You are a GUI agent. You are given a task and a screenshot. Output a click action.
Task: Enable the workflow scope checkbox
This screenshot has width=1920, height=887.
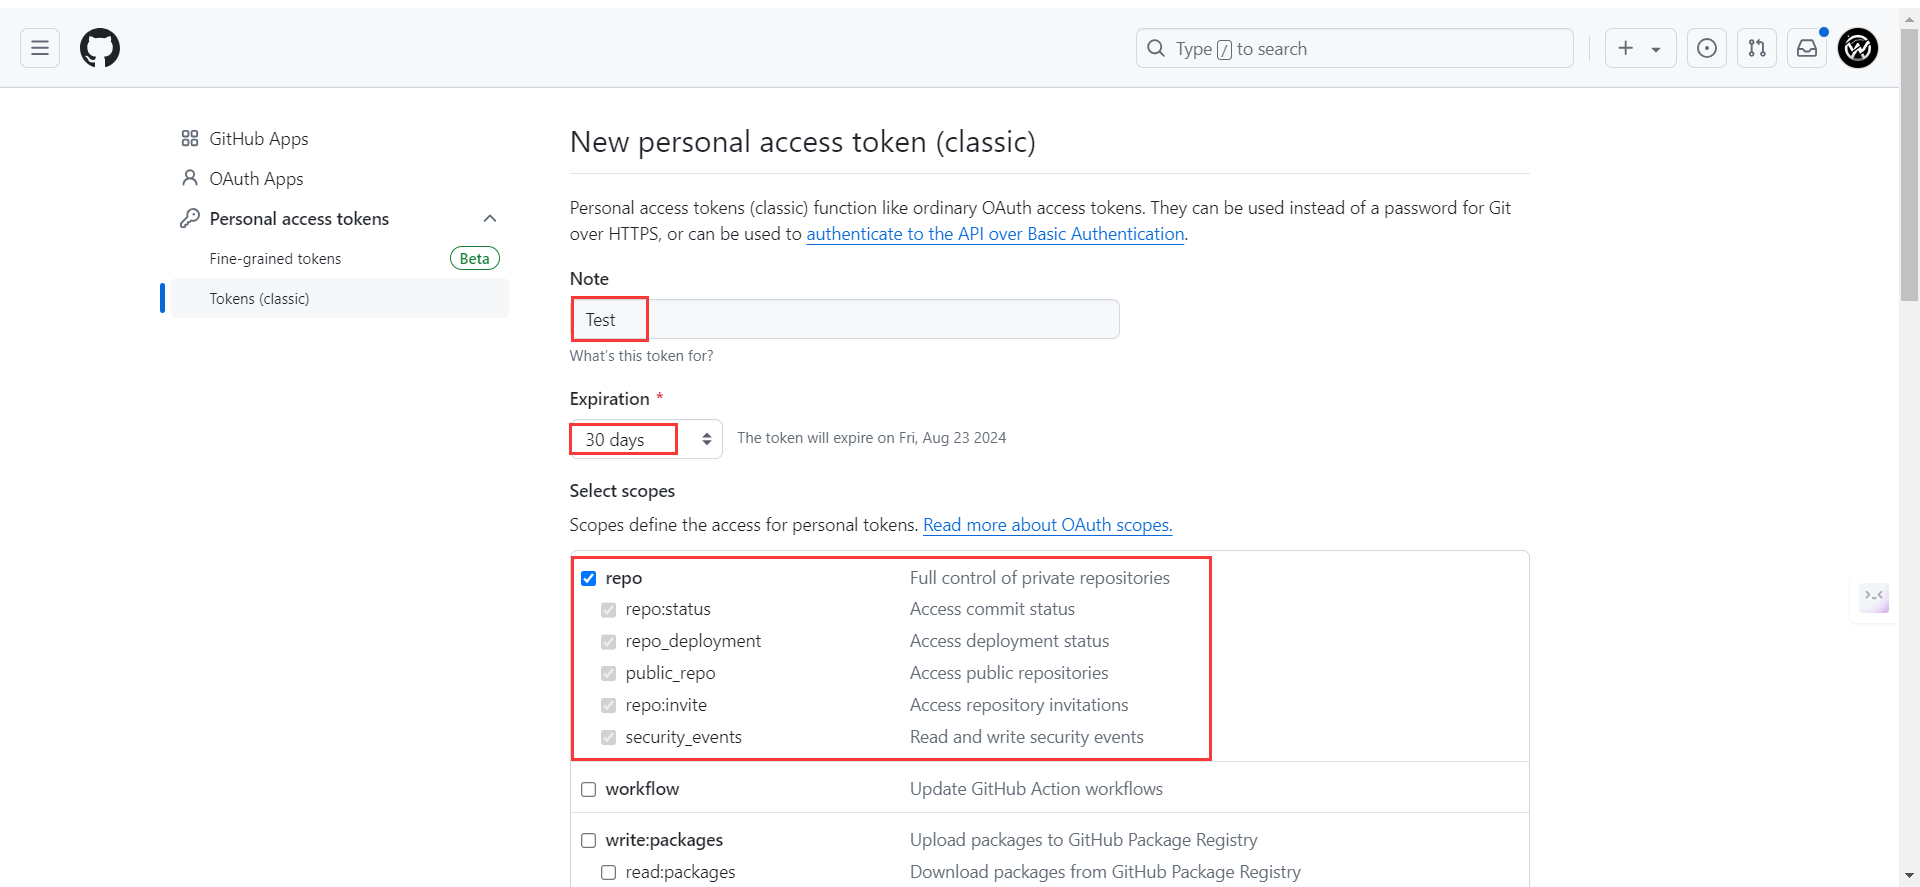coord(589,790)
